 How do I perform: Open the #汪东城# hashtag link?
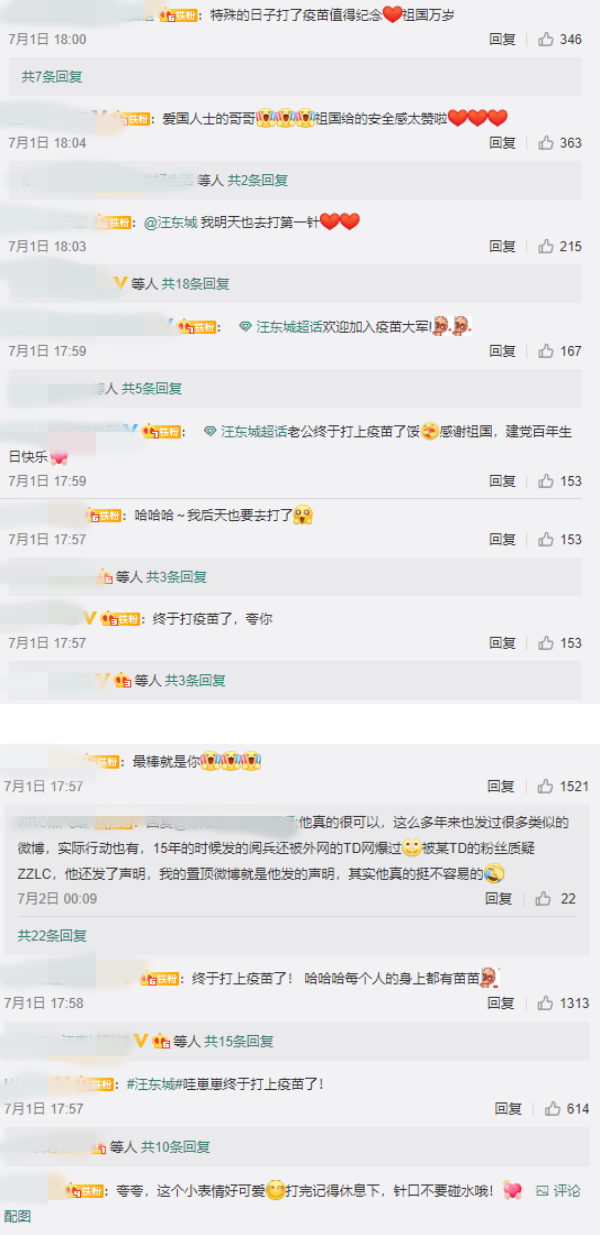click(x=155, y=1085)
